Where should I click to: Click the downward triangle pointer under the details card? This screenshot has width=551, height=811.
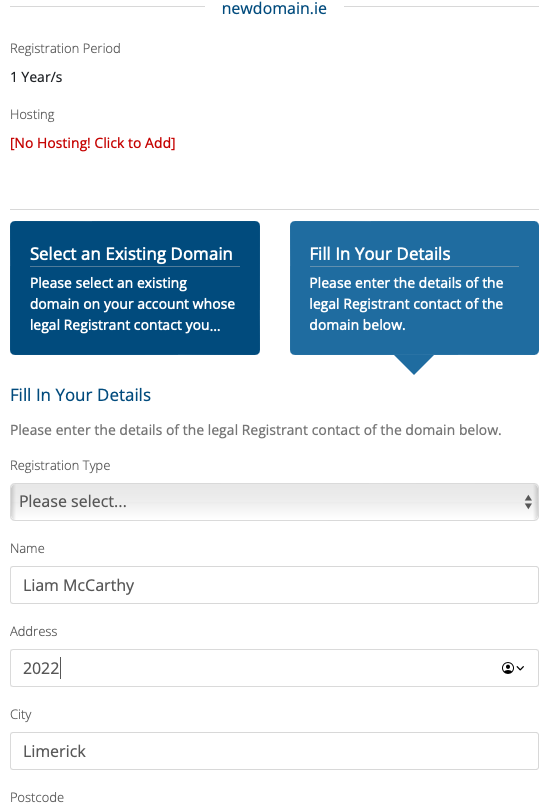point(414,365)
